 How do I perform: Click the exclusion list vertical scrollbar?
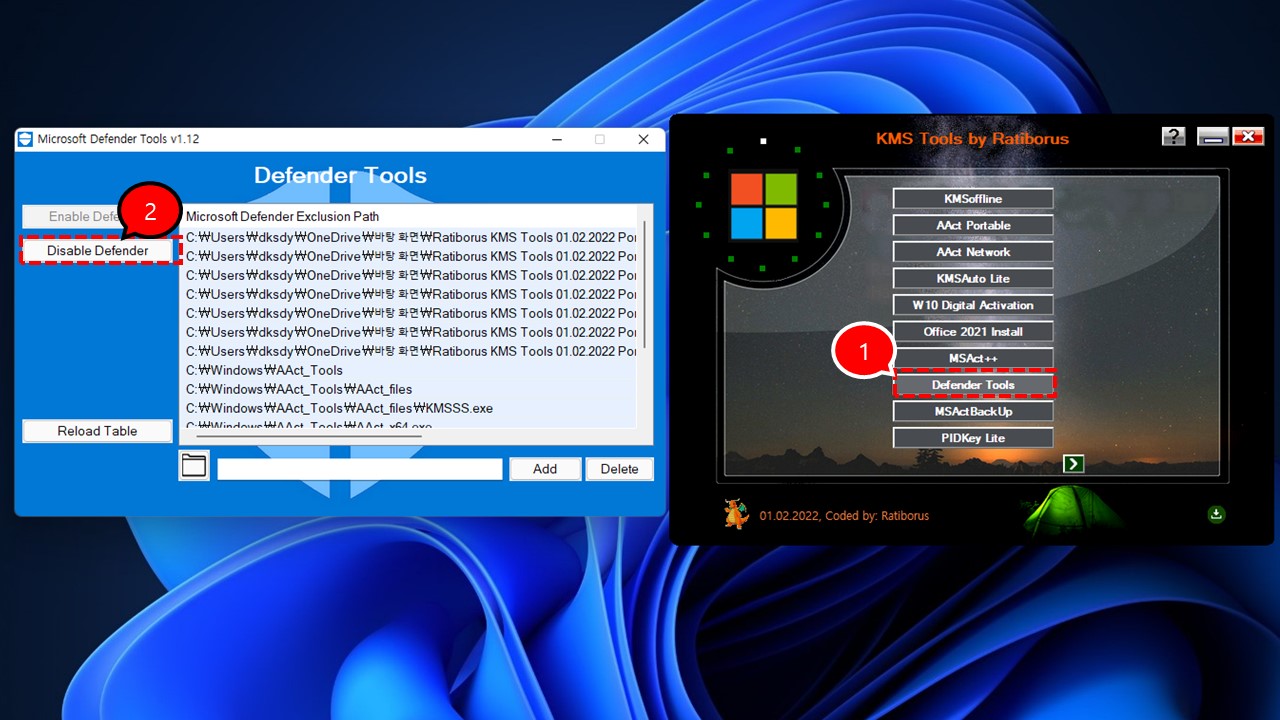pos(645,285)
